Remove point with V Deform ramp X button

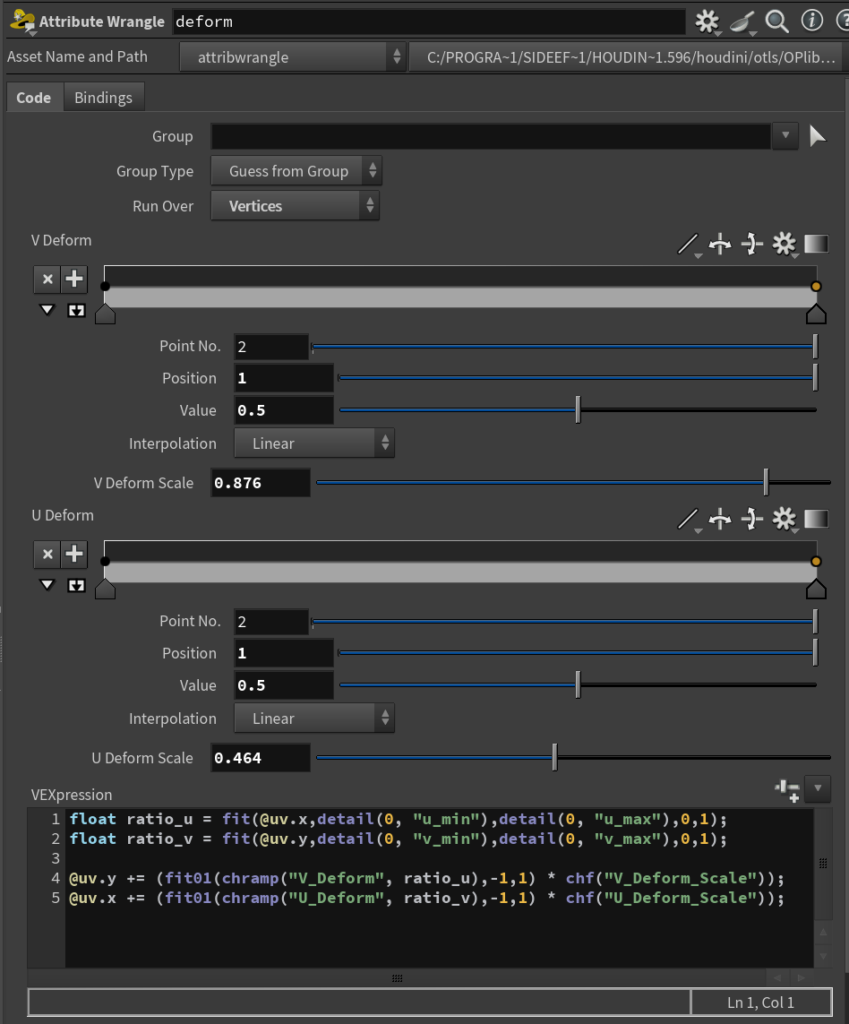[47, 279]
